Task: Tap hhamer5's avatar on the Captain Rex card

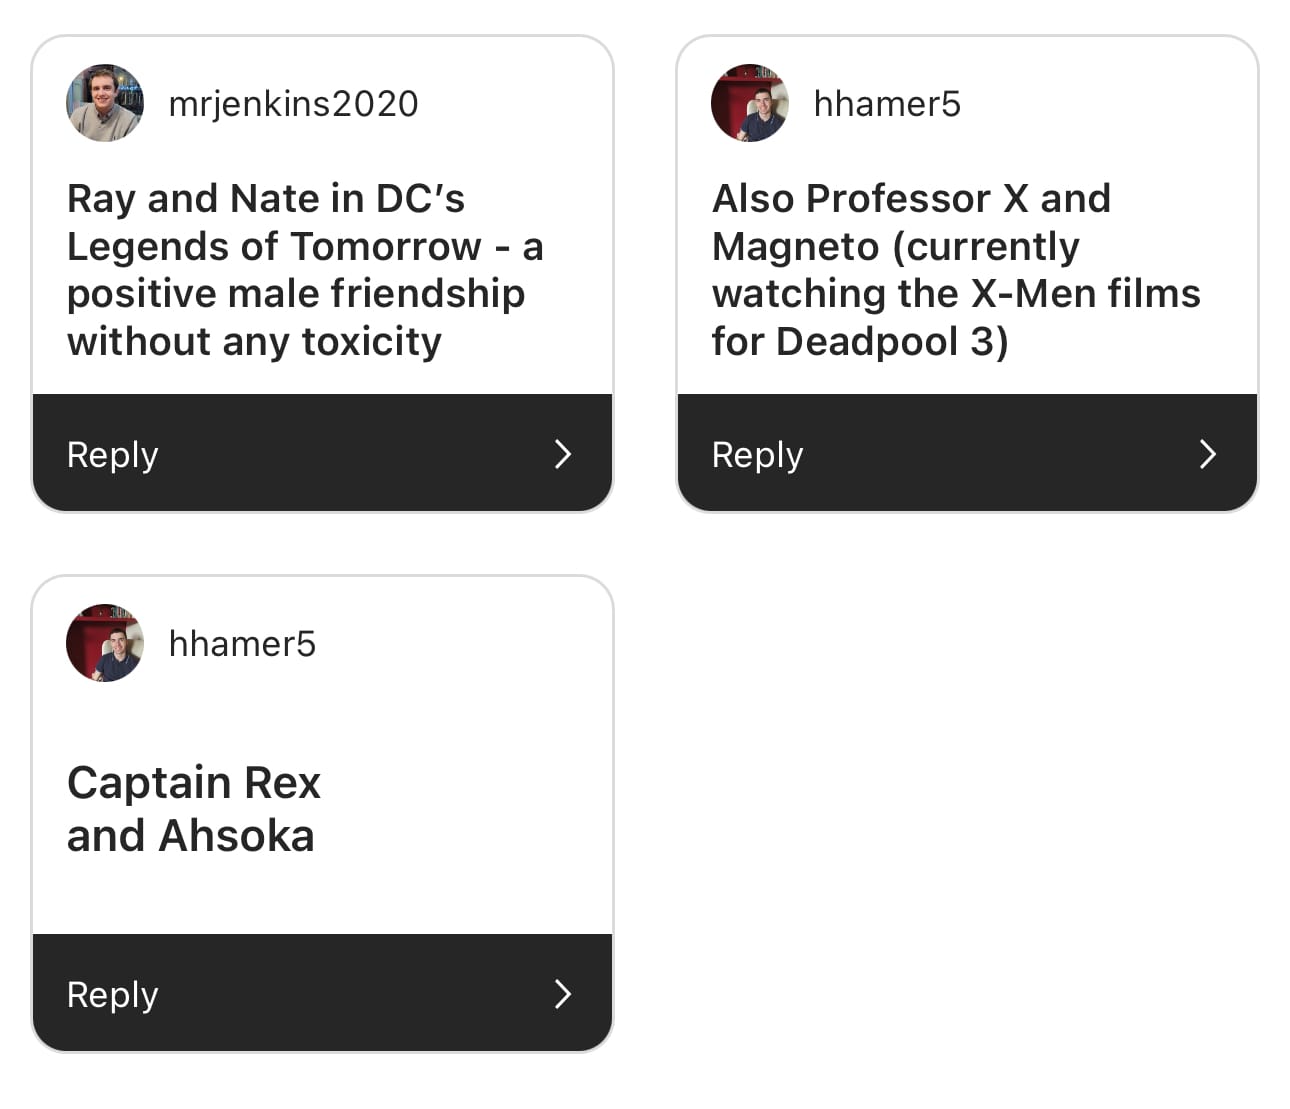Action: (x=105, y=643)
